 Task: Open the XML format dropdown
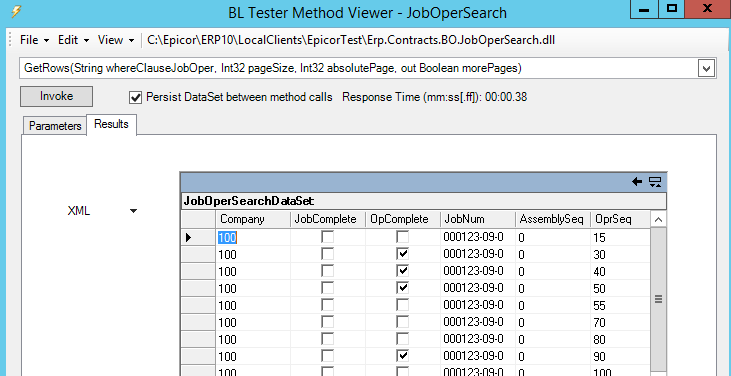[133, 211]
